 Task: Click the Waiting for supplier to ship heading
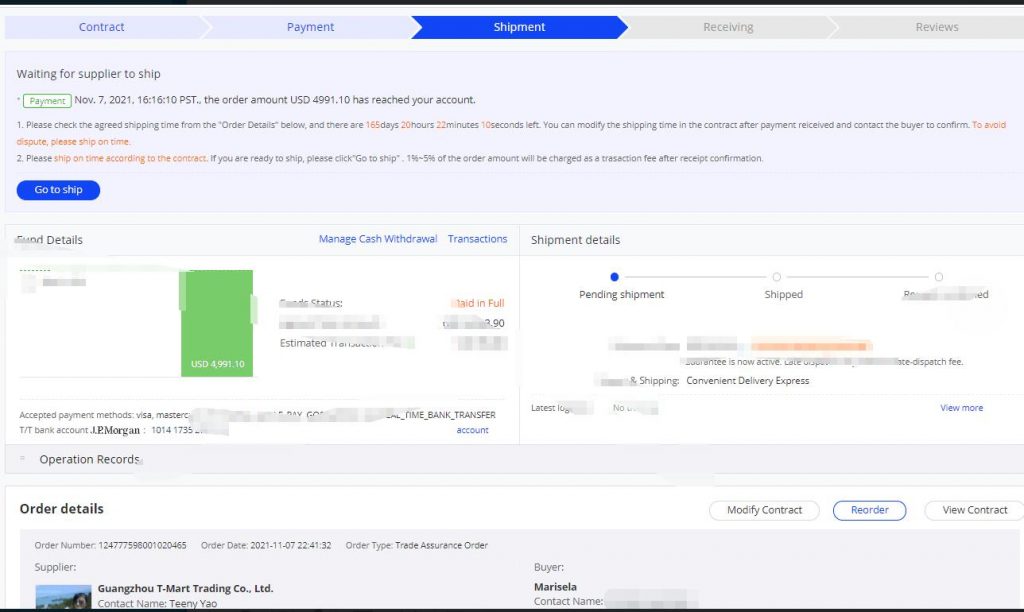coord(88,74)
